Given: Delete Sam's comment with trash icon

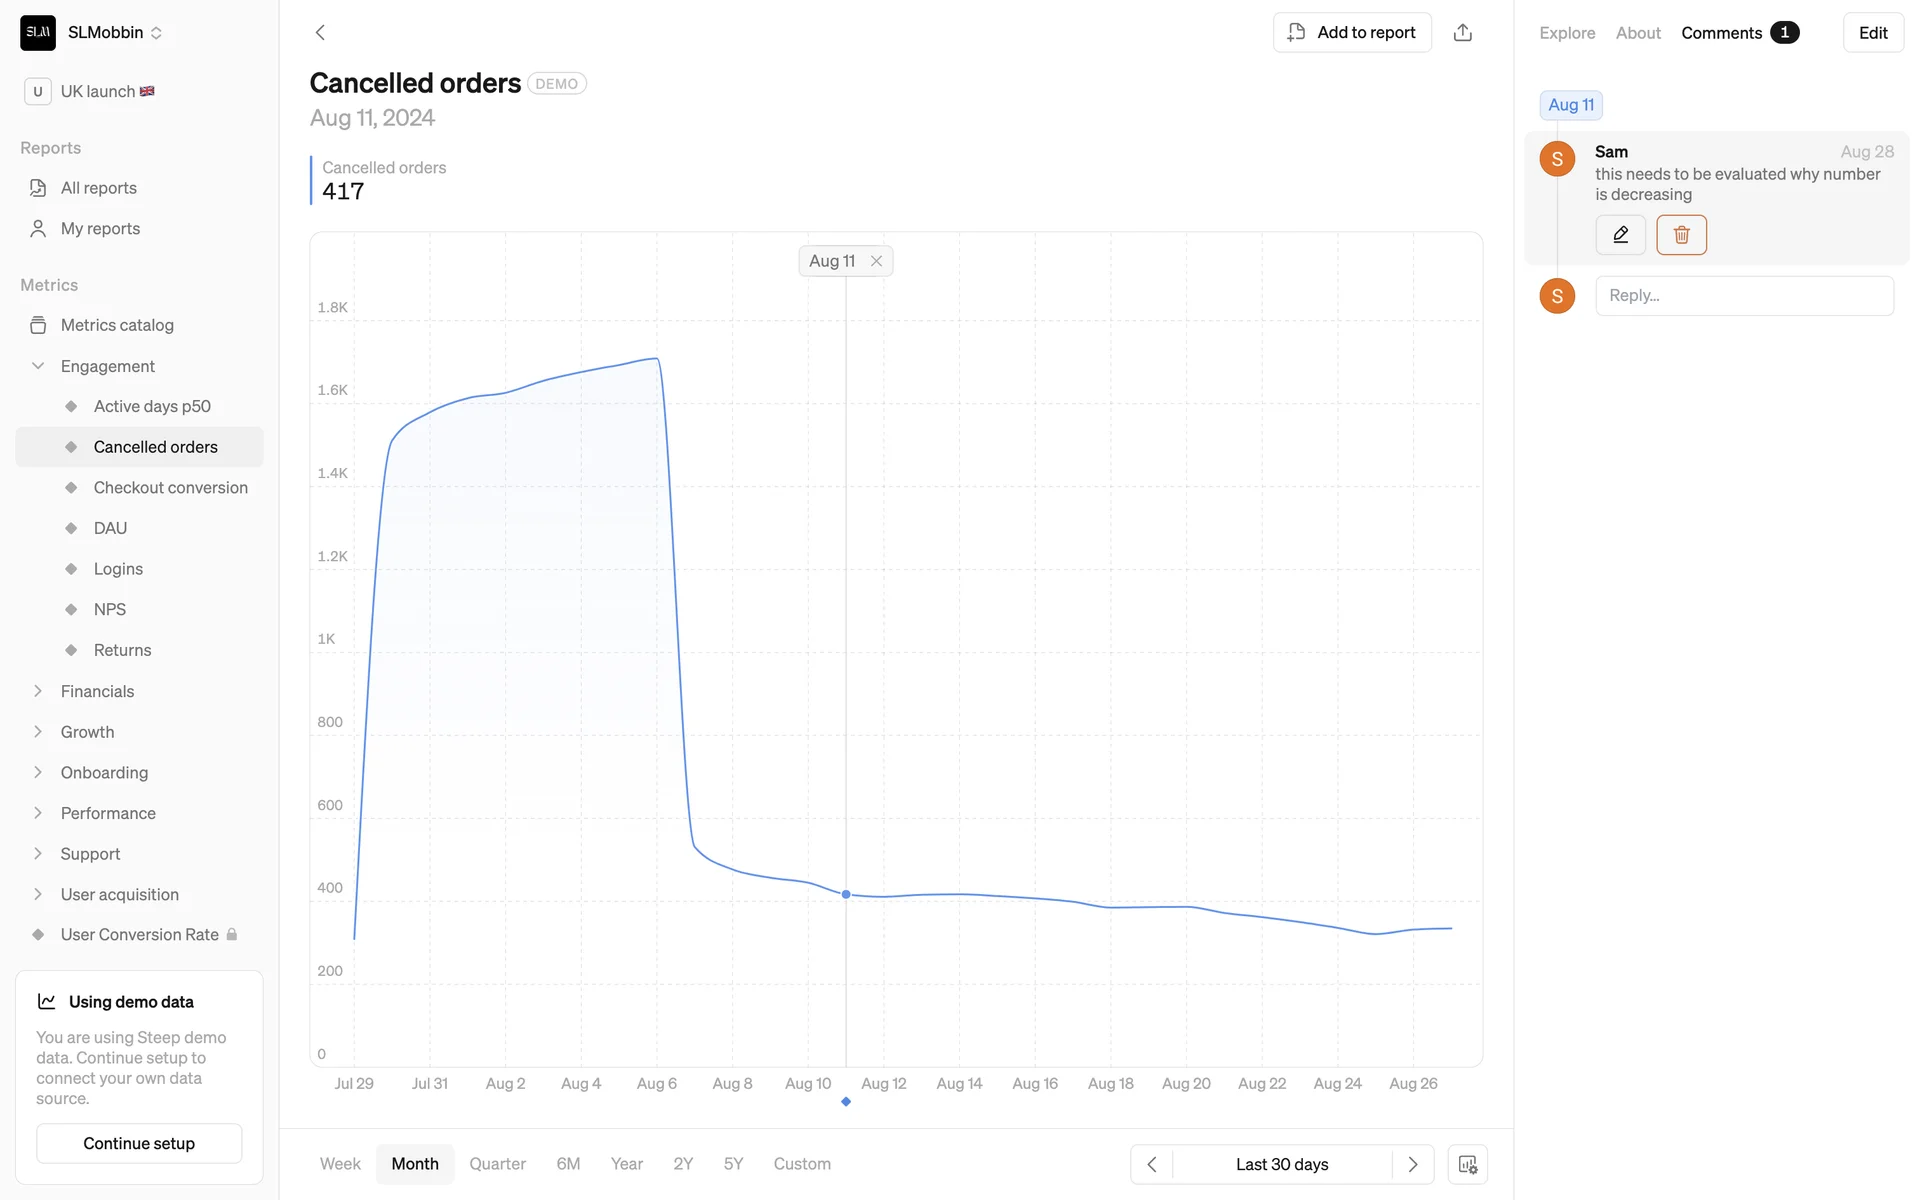Looking at the screenshot, I should tap(1681, 235).
